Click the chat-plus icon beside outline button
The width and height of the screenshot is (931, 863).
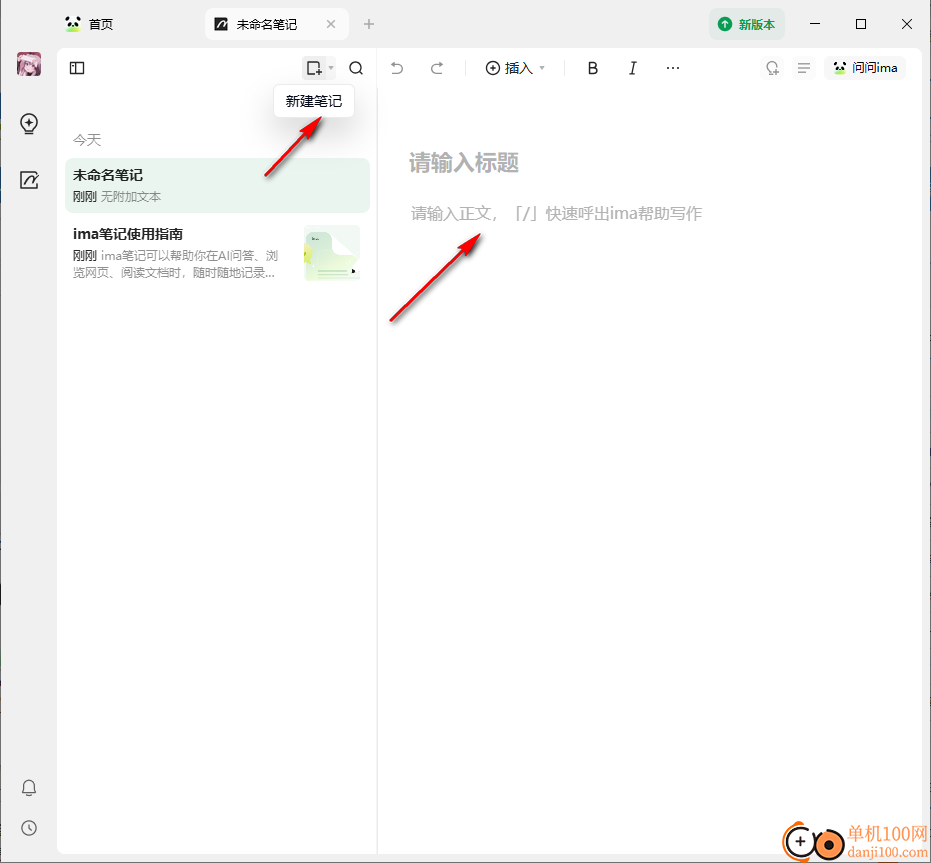coord(772,68)
